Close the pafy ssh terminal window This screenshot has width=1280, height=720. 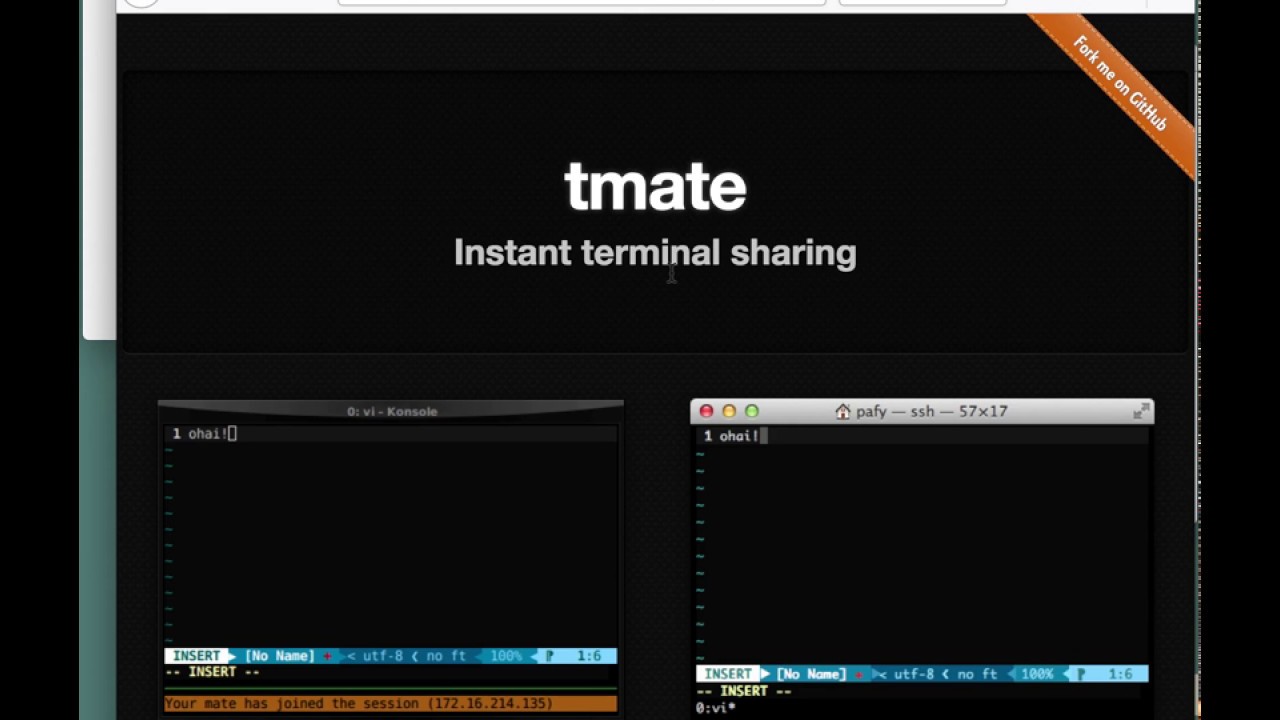pos(706,411)
